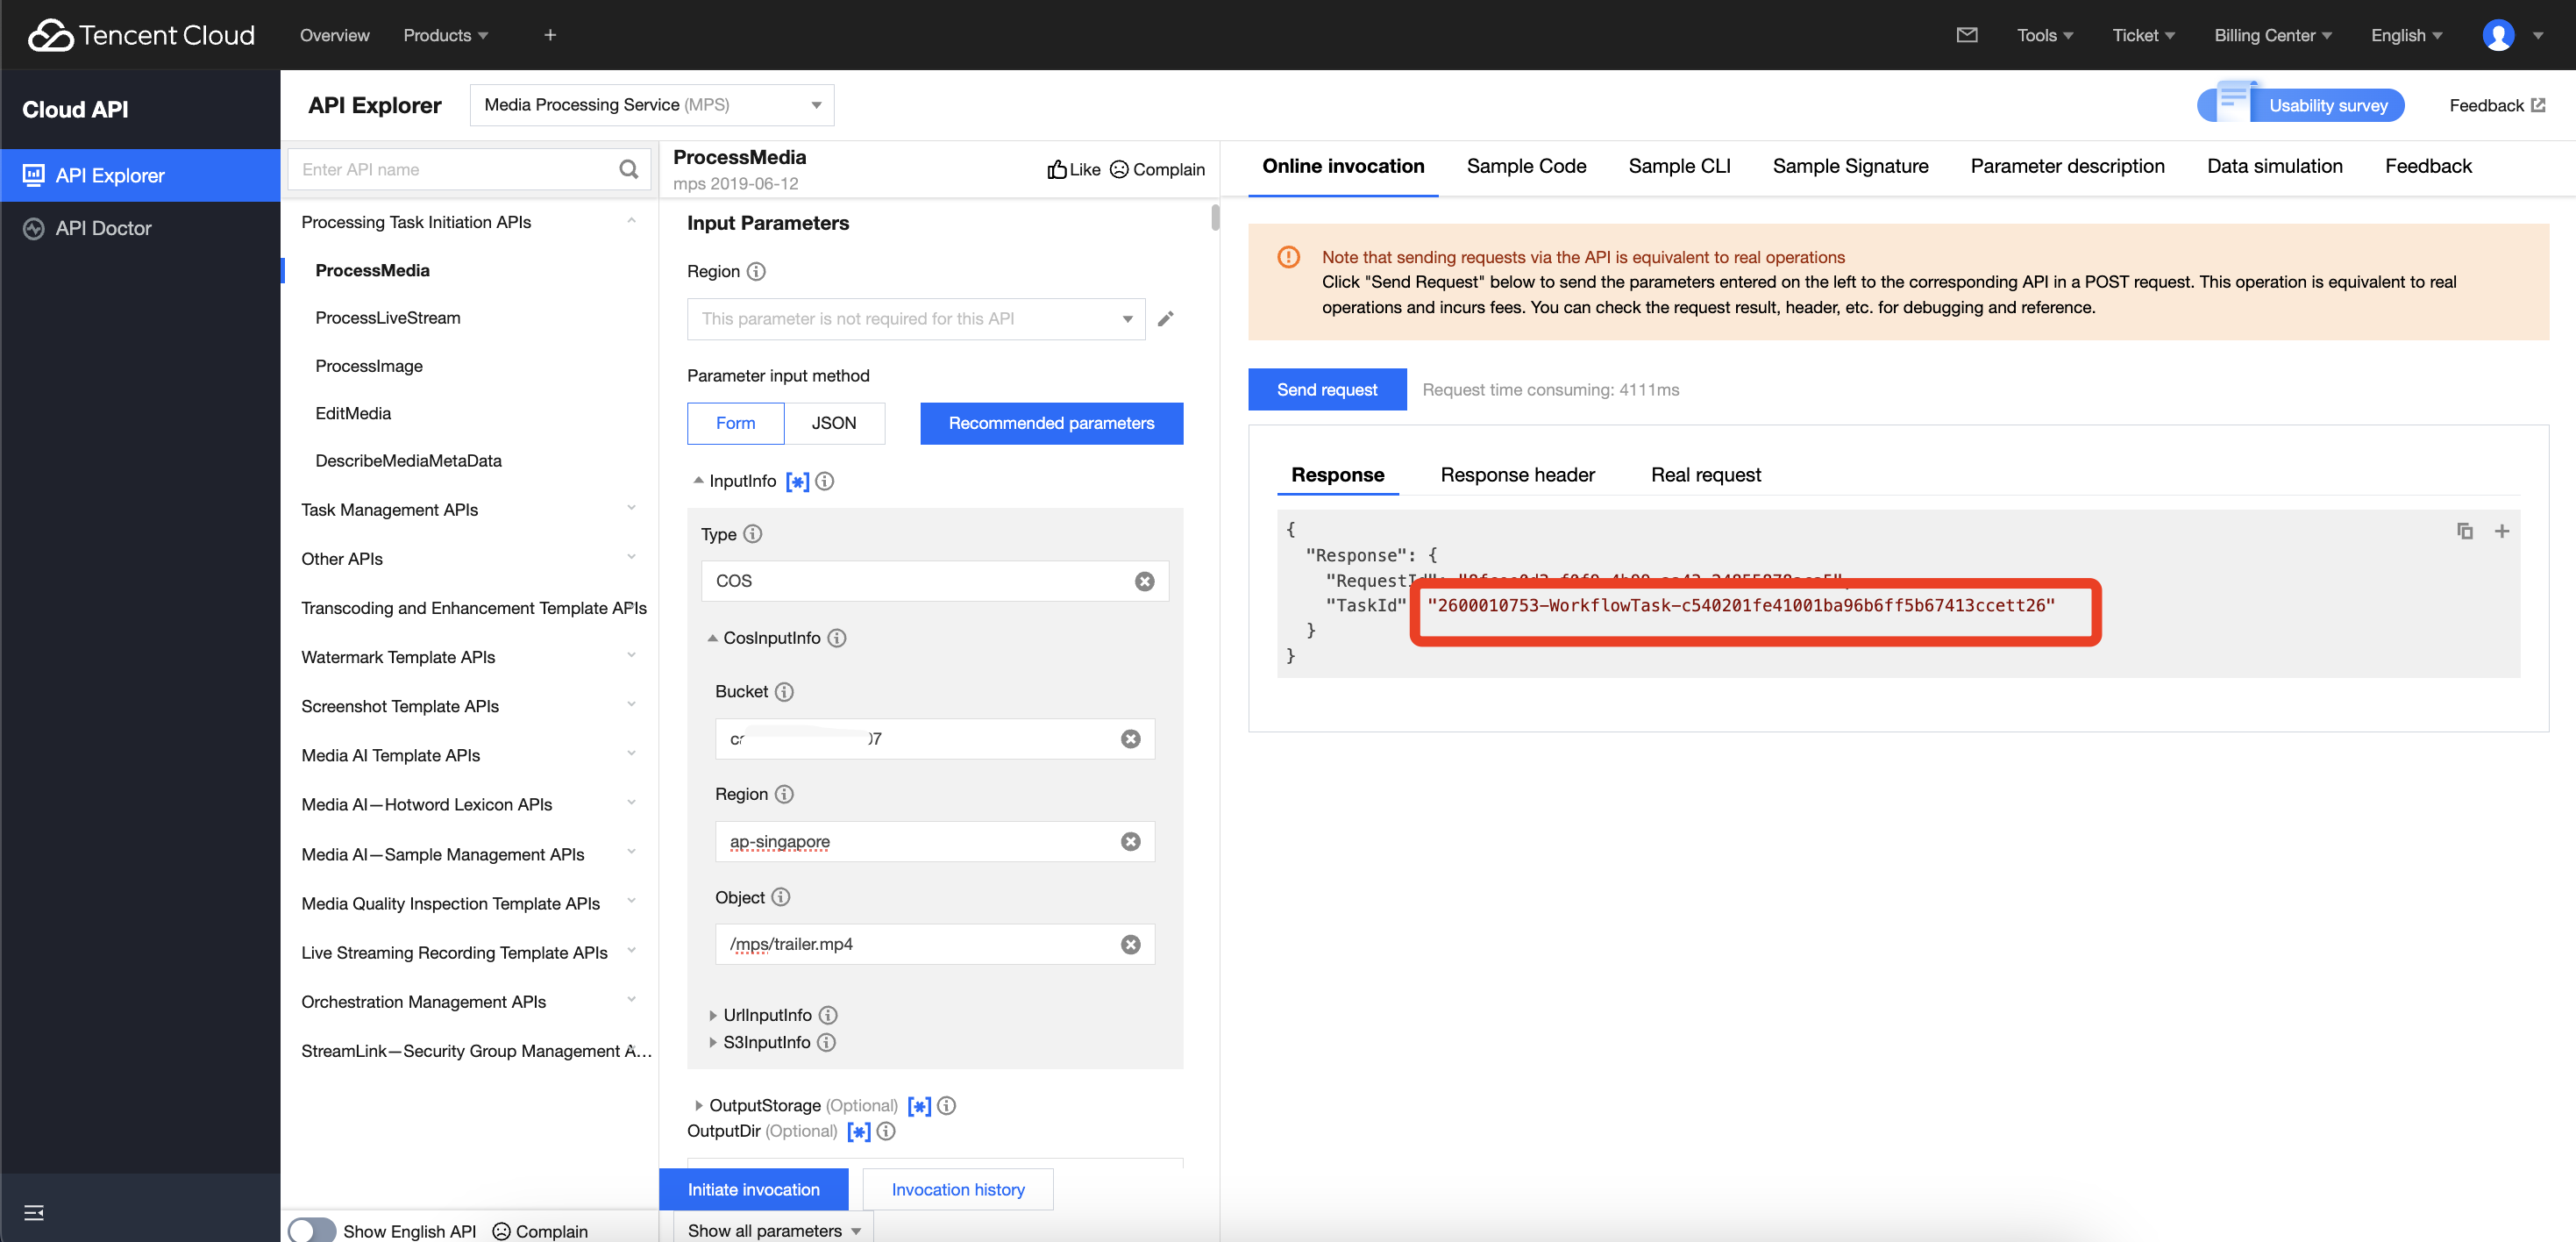Switch to Real request tab

click(1705, 475)
